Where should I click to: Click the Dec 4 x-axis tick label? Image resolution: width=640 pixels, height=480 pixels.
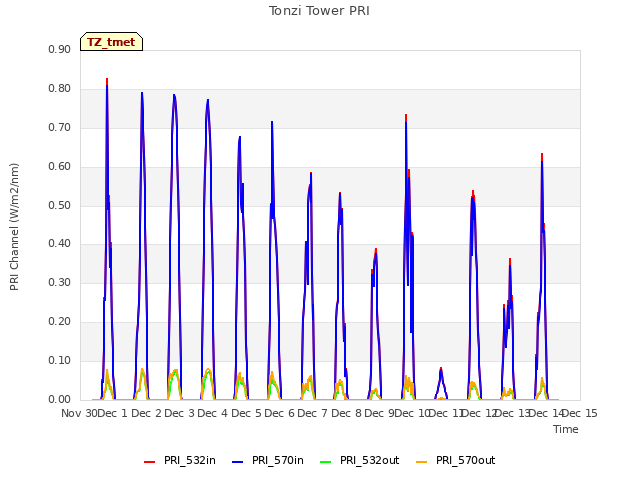pos(213,413)
